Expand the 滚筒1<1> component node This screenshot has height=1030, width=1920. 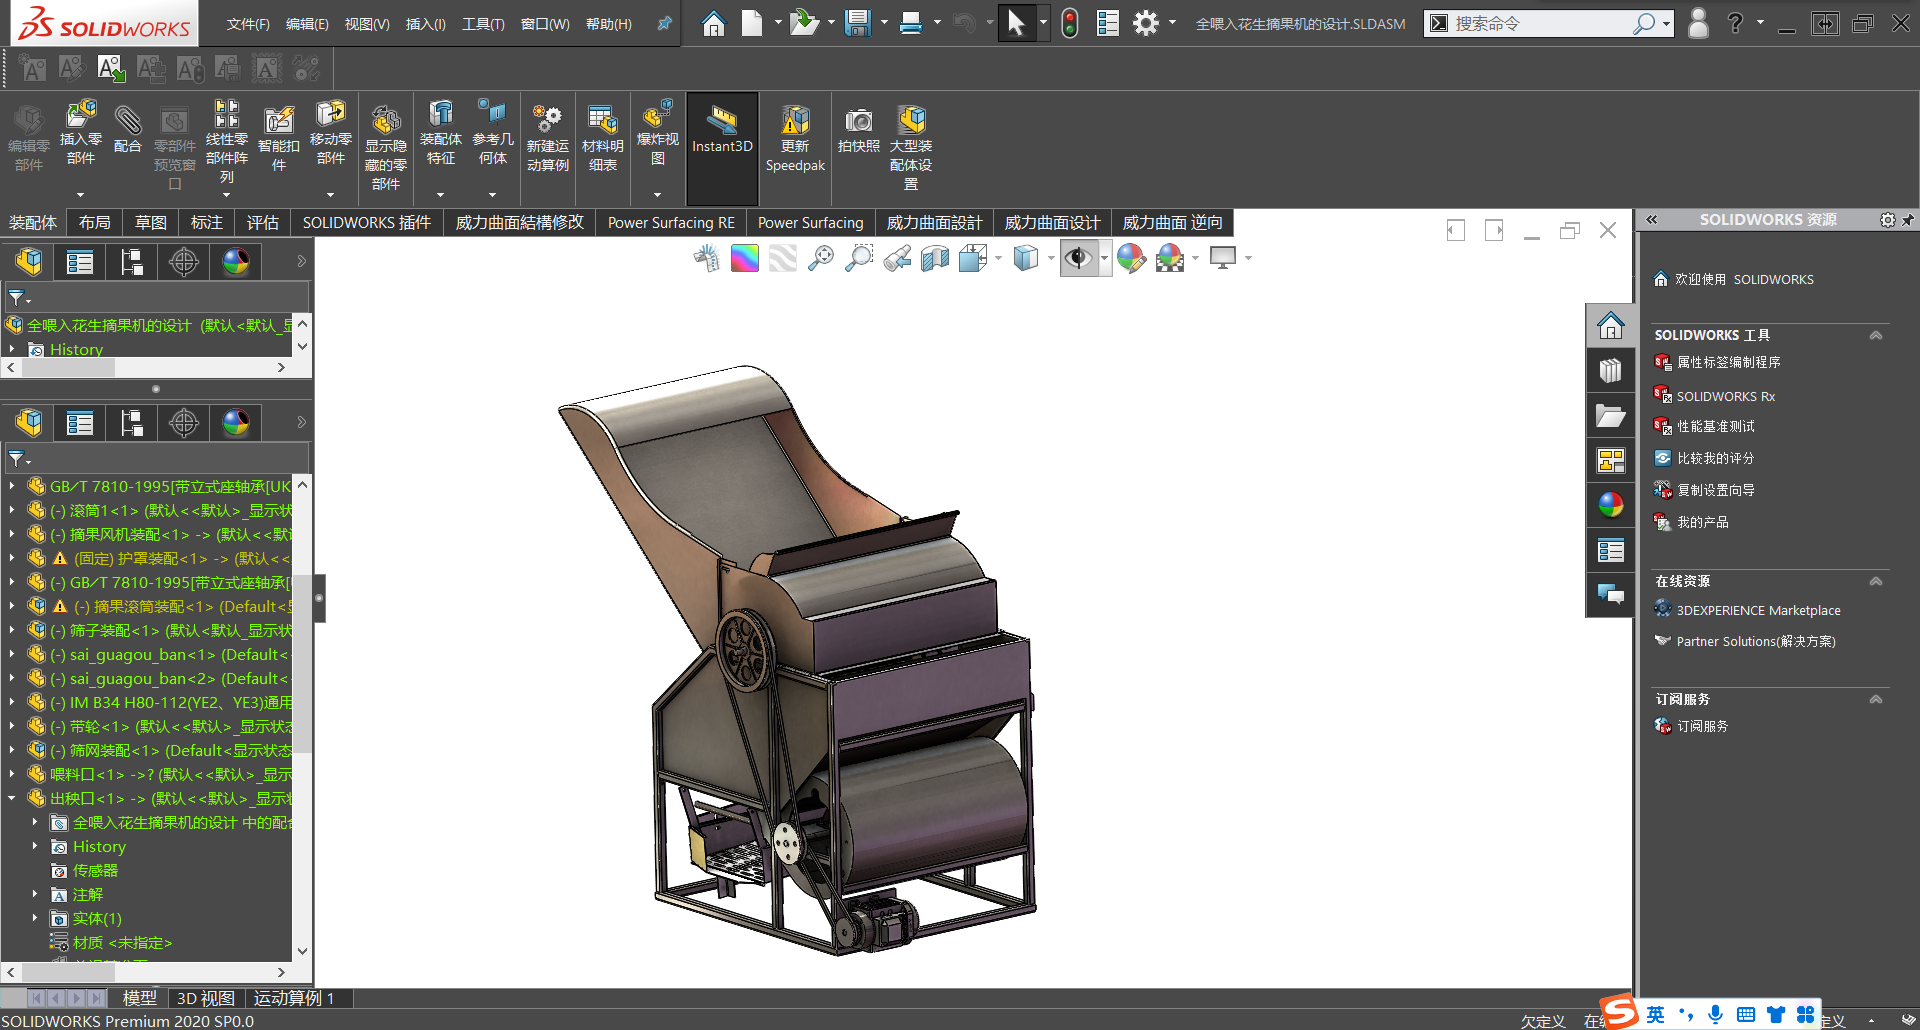tap(12, 510)
